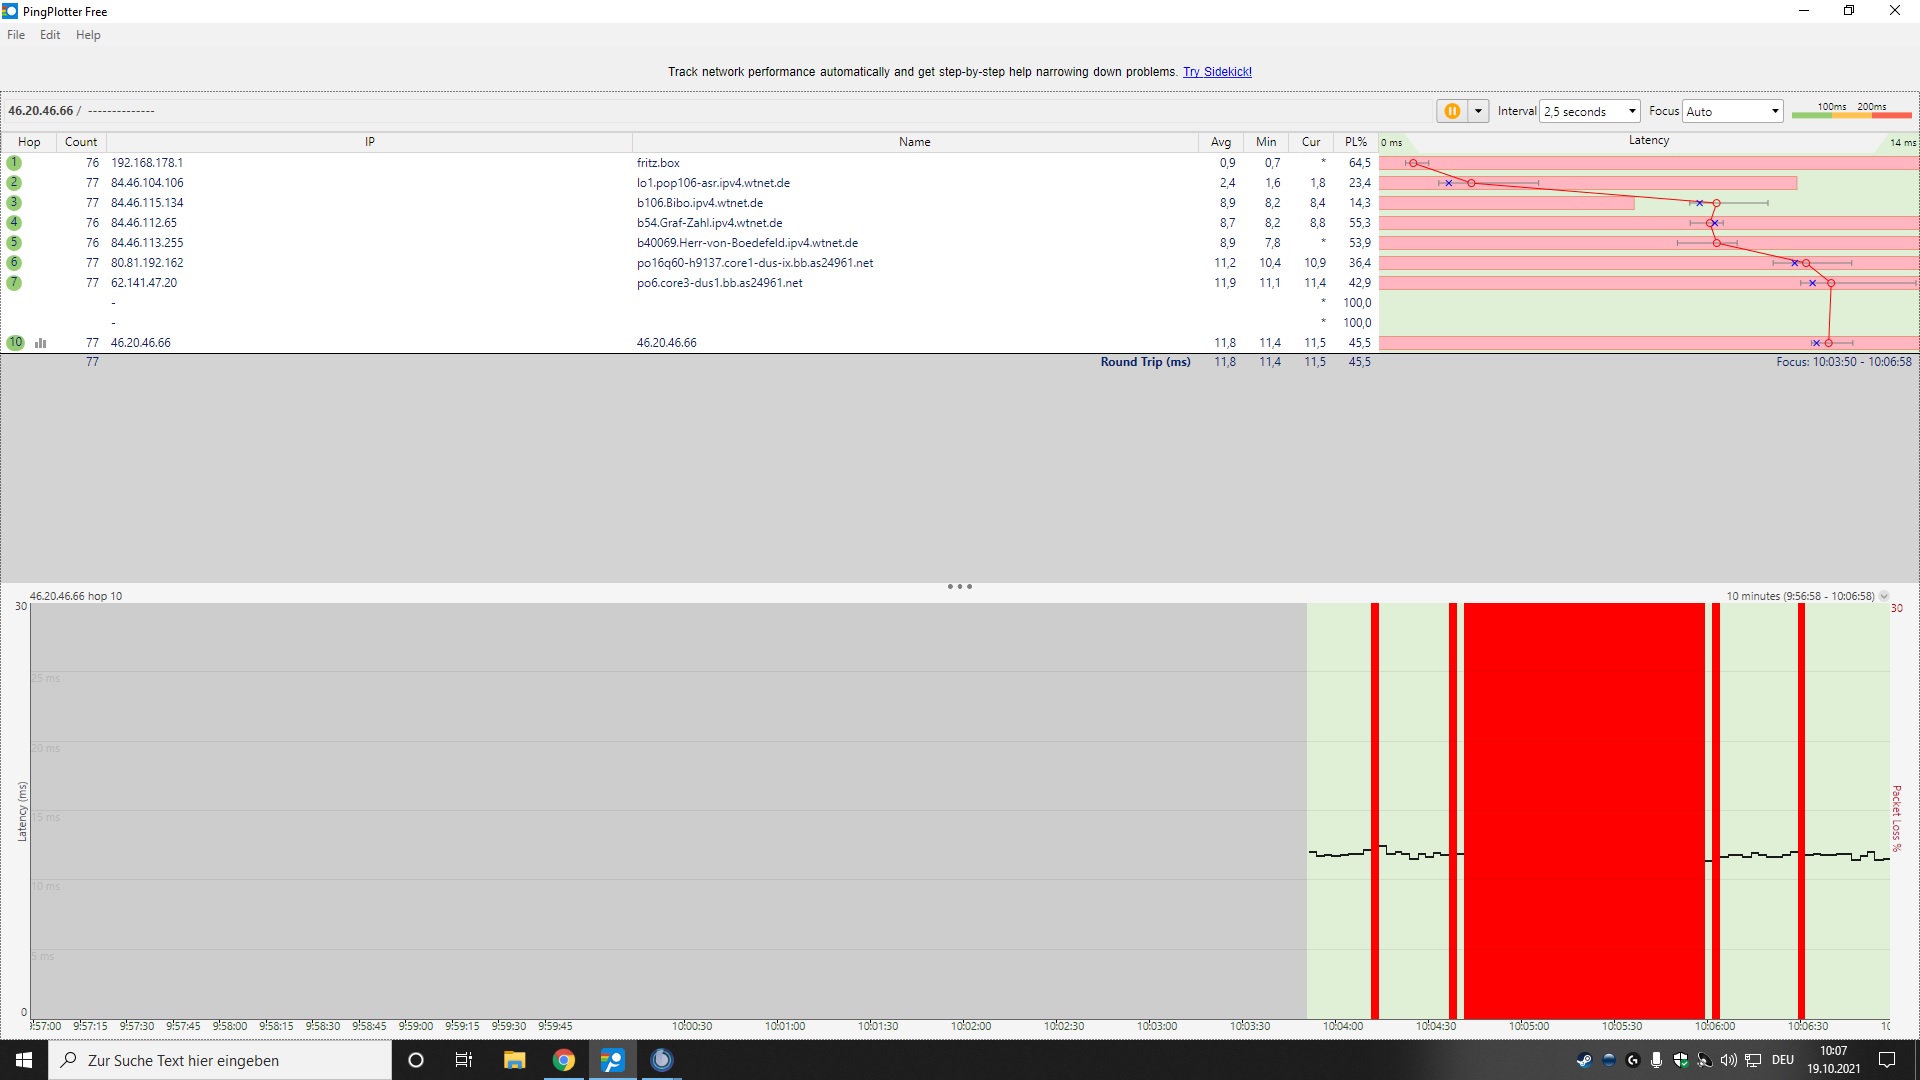Screen dimensions: 1920x1080
Task: Toggle the hop 10 timeline graph icon
Action: coord(41,343)
